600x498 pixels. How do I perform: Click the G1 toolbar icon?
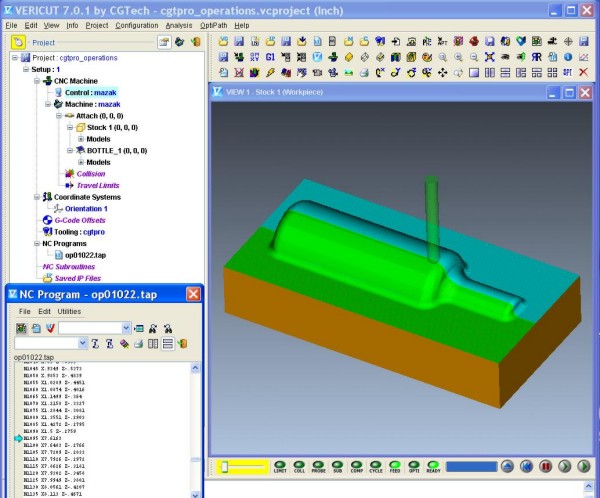[270, 57]
